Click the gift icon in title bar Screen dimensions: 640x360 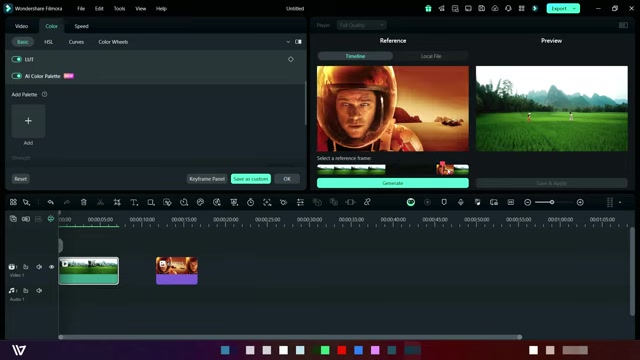pyautogui.click(x=428, y=8)
